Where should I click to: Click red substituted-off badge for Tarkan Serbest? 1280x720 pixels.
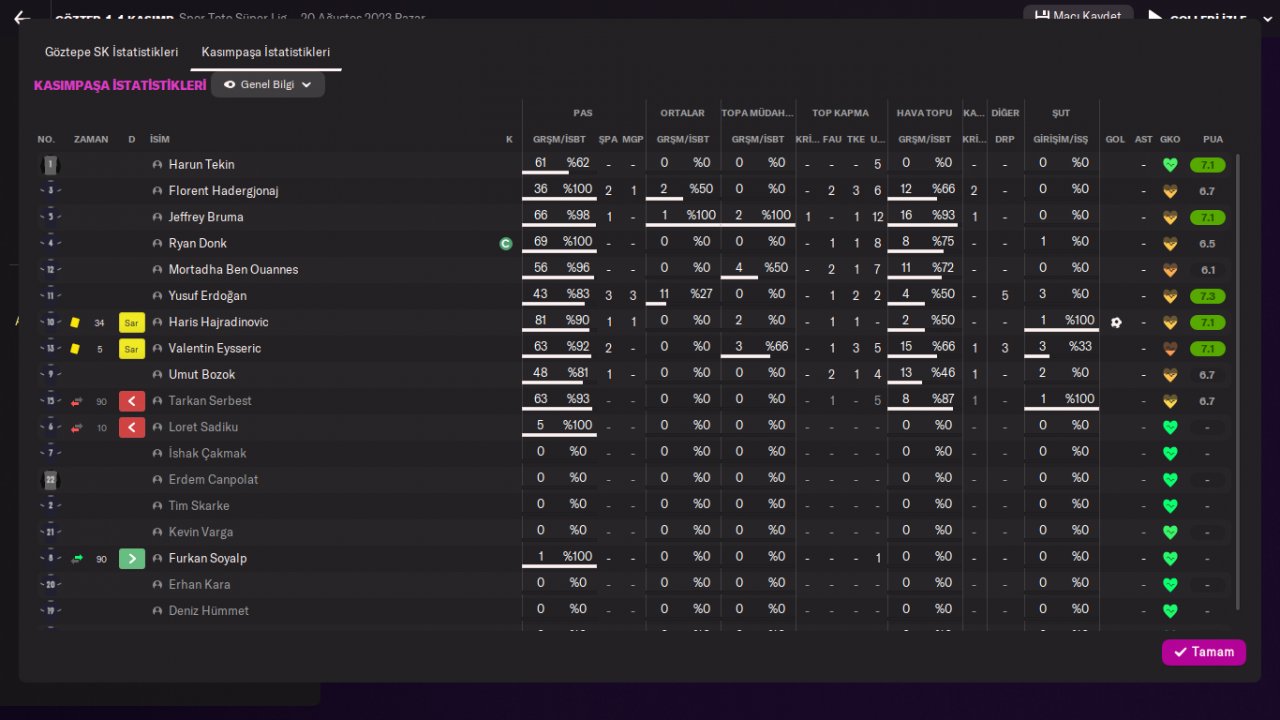click(x=132, y=401)
